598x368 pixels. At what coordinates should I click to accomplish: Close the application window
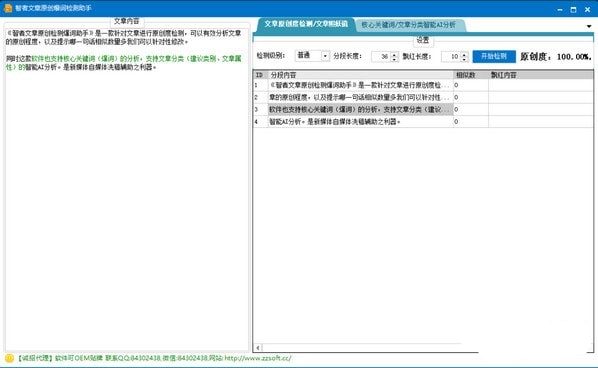click(x=587, y=10)
